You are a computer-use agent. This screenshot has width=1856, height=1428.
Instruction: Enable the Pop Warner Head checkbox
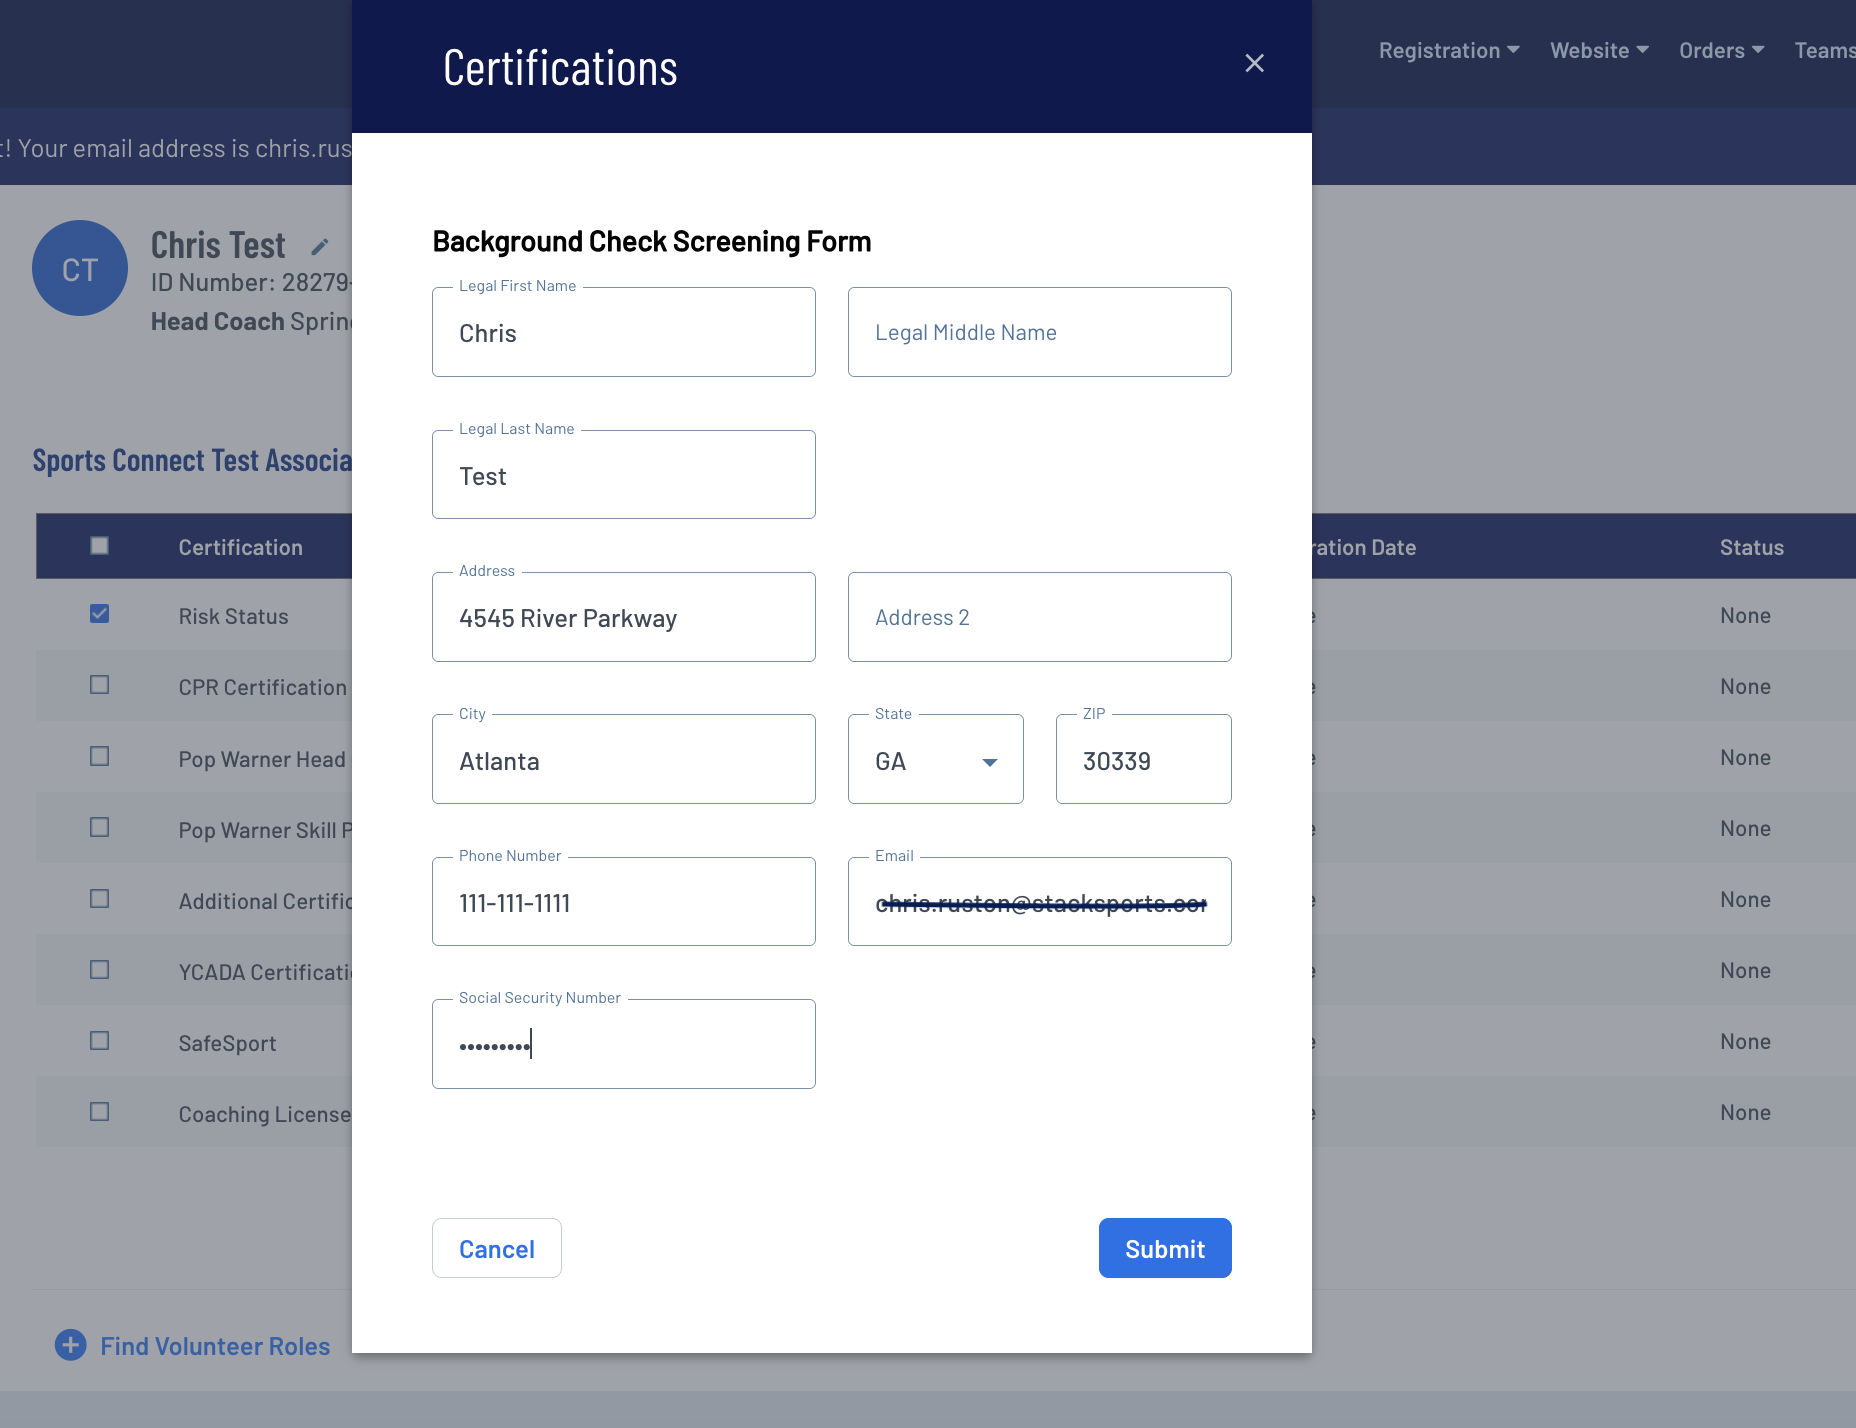click(x=99, y=756)
